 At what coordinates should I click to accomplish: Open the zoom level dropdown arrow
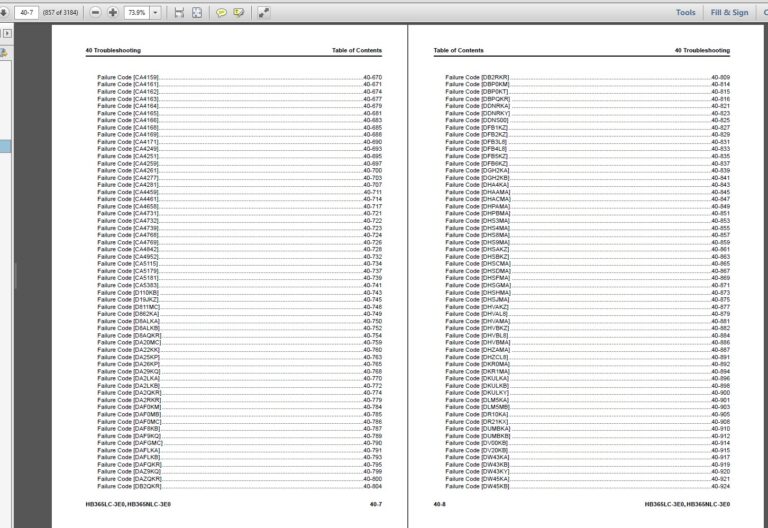point(155,12)
